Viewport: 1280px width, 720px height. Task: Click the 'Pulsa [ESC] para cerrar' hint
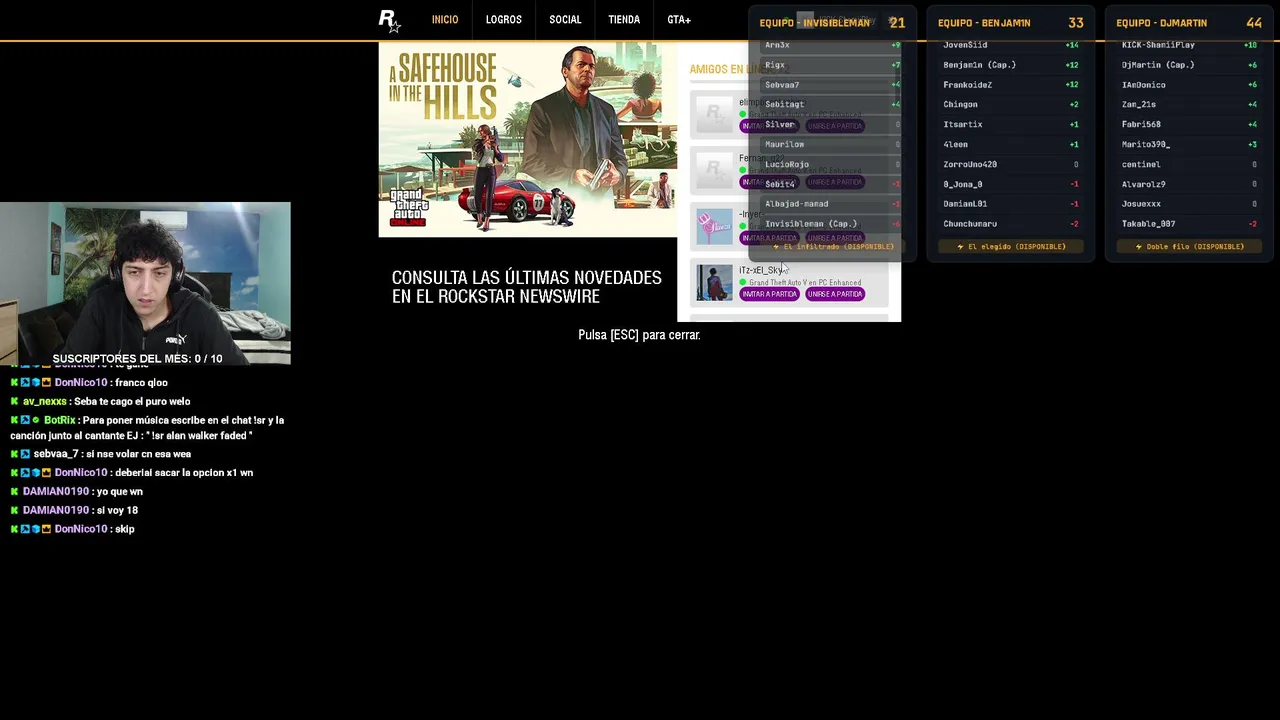tap(639, 335)
